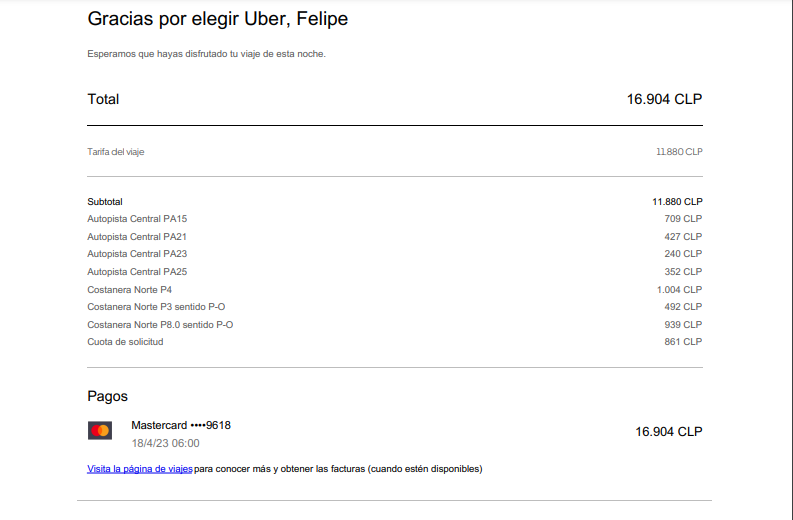Viewport: 793px width, 520px height.
Task: Click the Mastercard logo icon
Action: coord(99,431)
